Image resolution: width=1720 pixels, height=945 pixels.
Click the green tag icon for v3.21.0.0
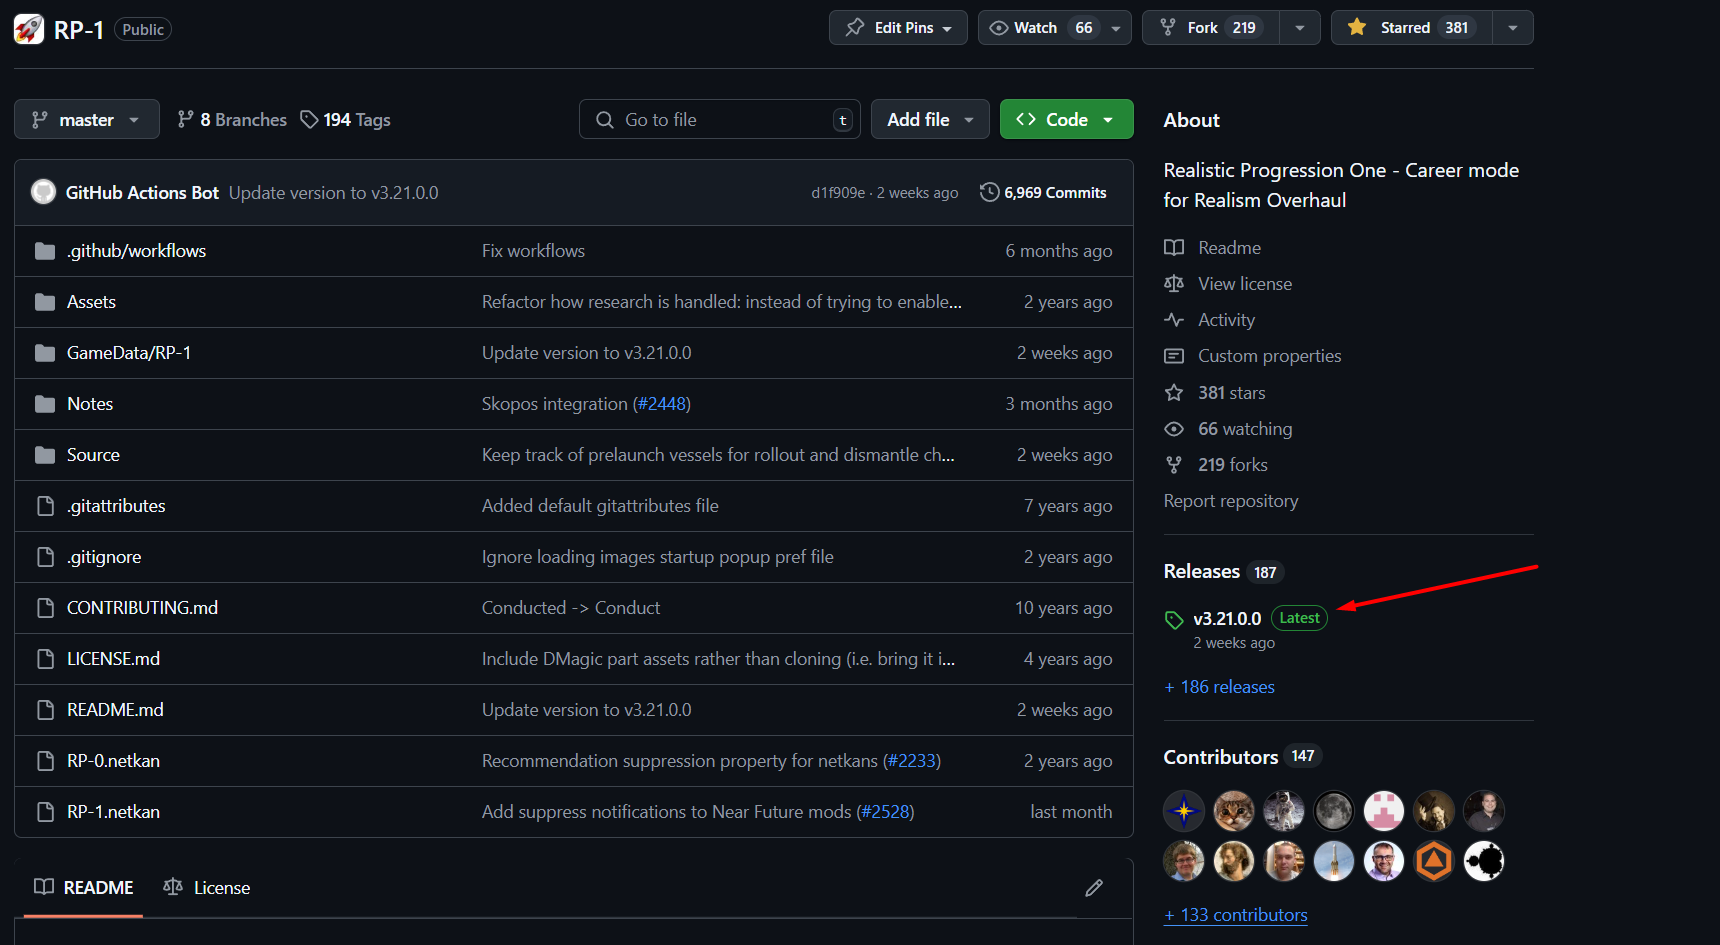pyautogui.click(x=1174, y=620)
